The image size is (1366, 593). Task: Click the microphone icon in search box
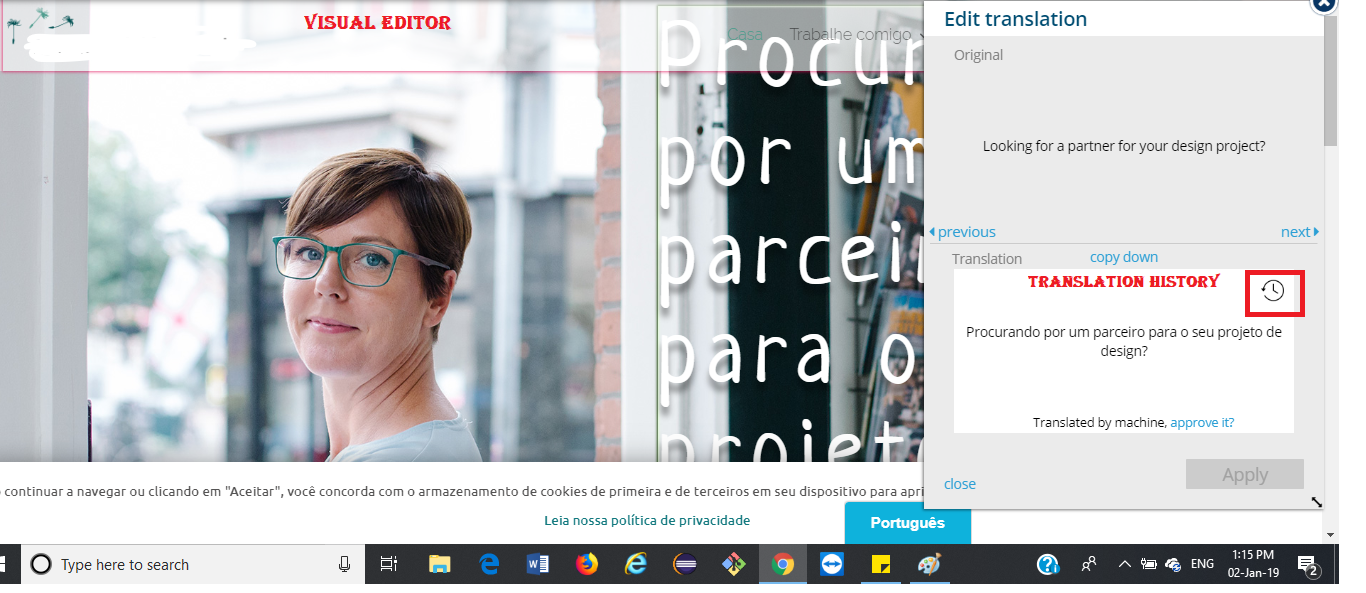coord(345,565)
